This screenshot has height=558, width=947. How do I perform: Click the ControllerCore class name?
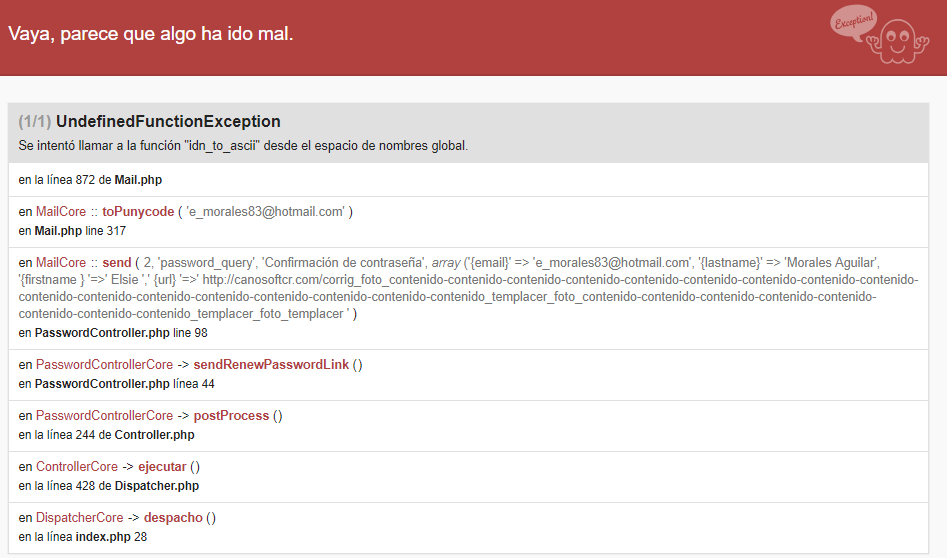point(77,467)
